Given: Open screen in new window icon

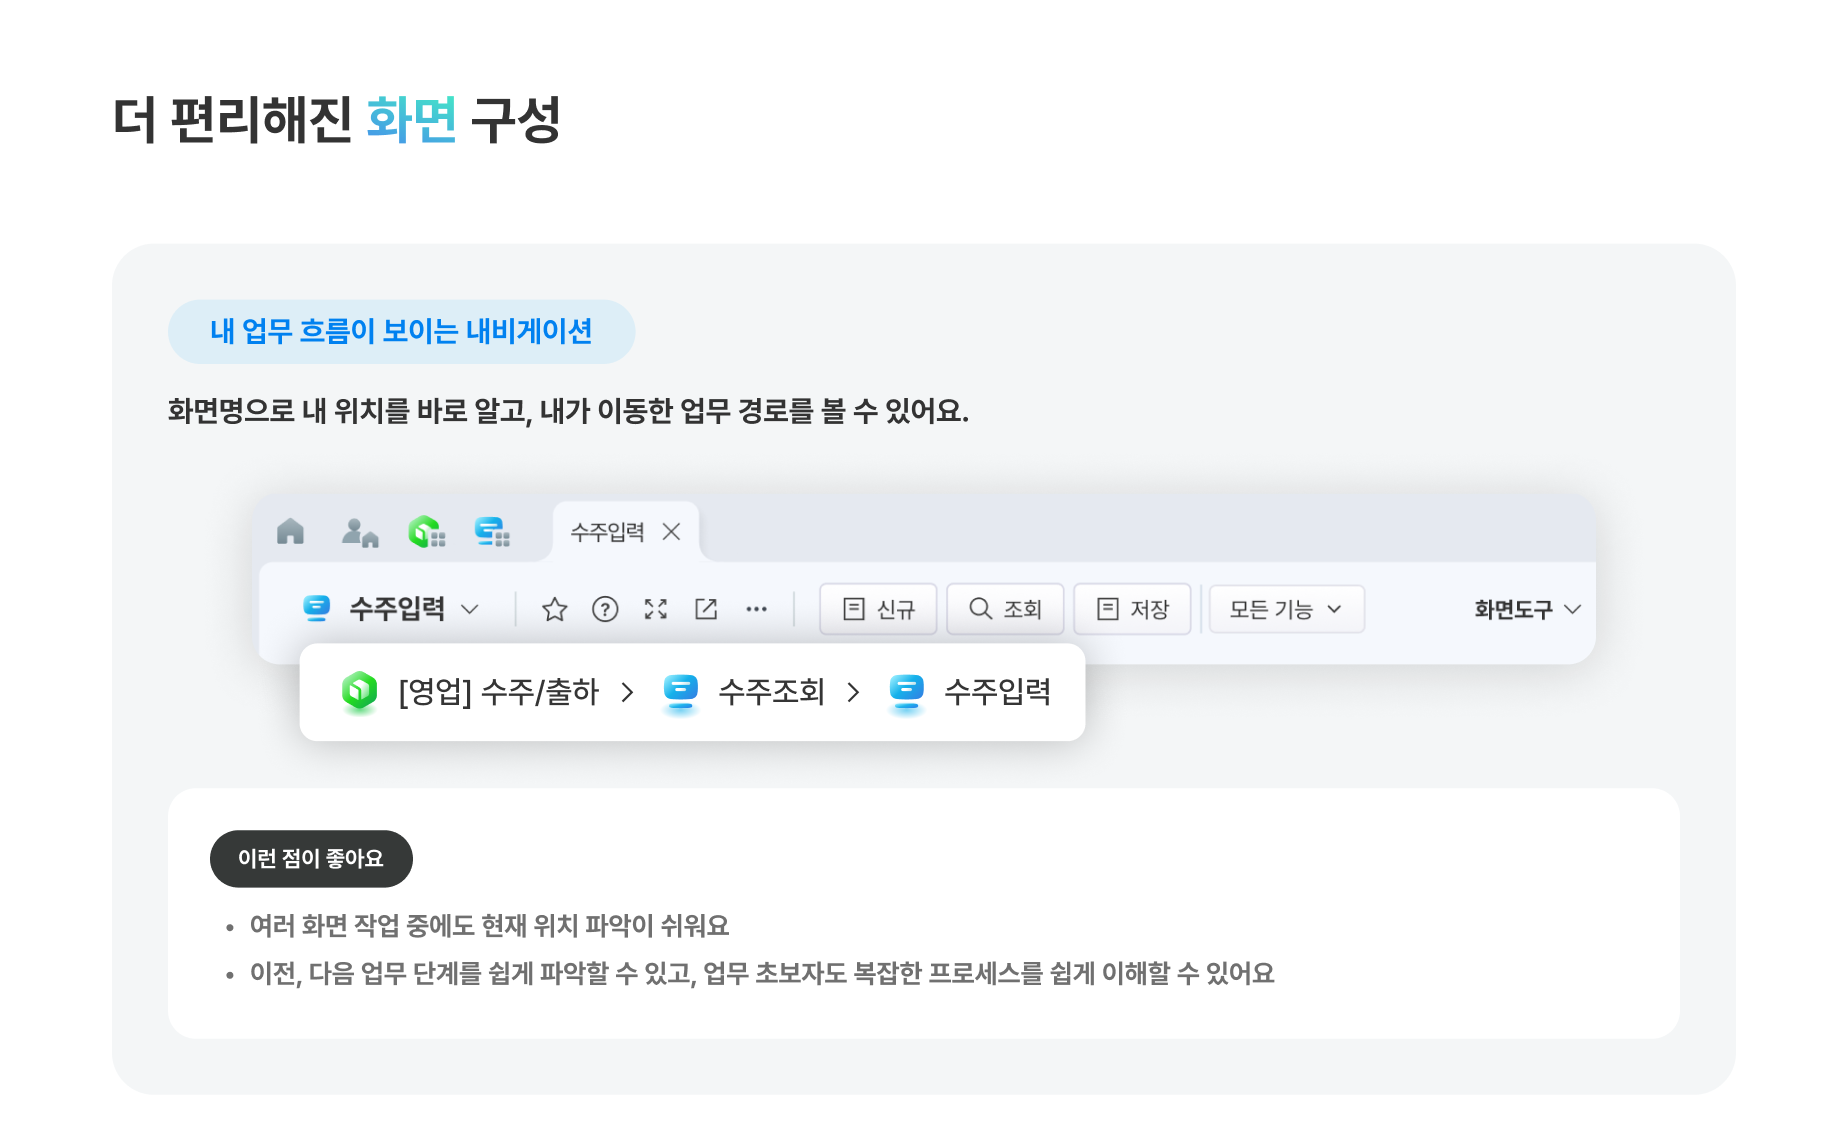Looking at the screenshot, I should pyautogui.click(x=707, y=609).
